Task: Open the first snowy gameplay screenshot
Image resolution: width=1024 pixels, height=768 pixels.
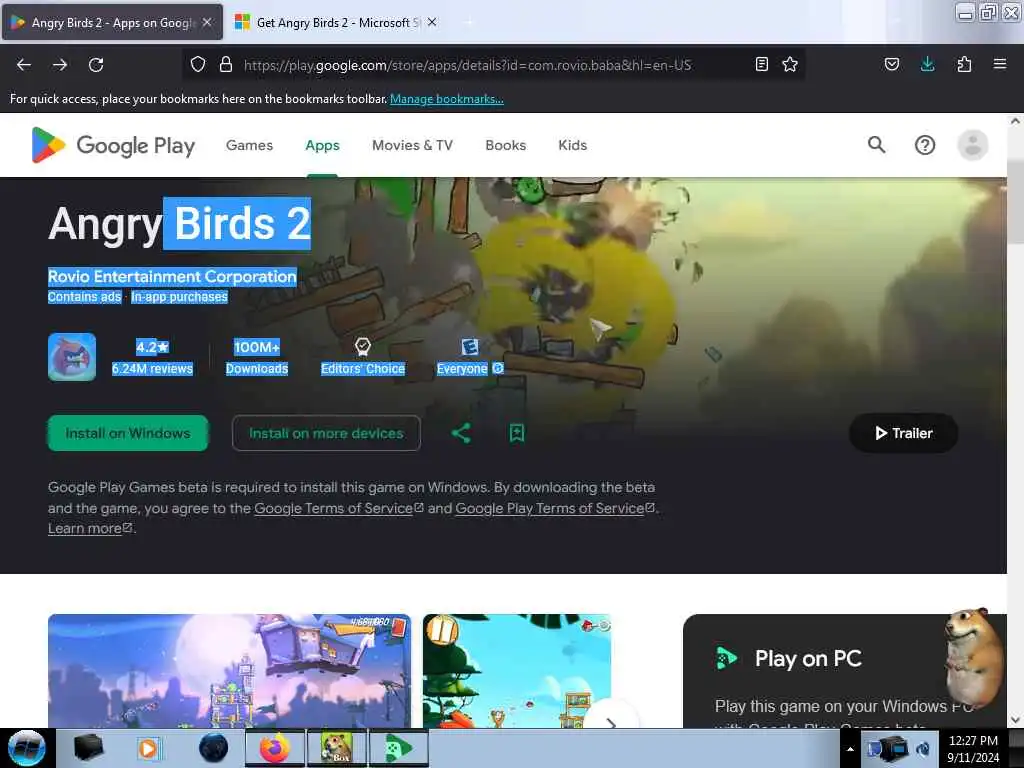Action: [229, 671]
